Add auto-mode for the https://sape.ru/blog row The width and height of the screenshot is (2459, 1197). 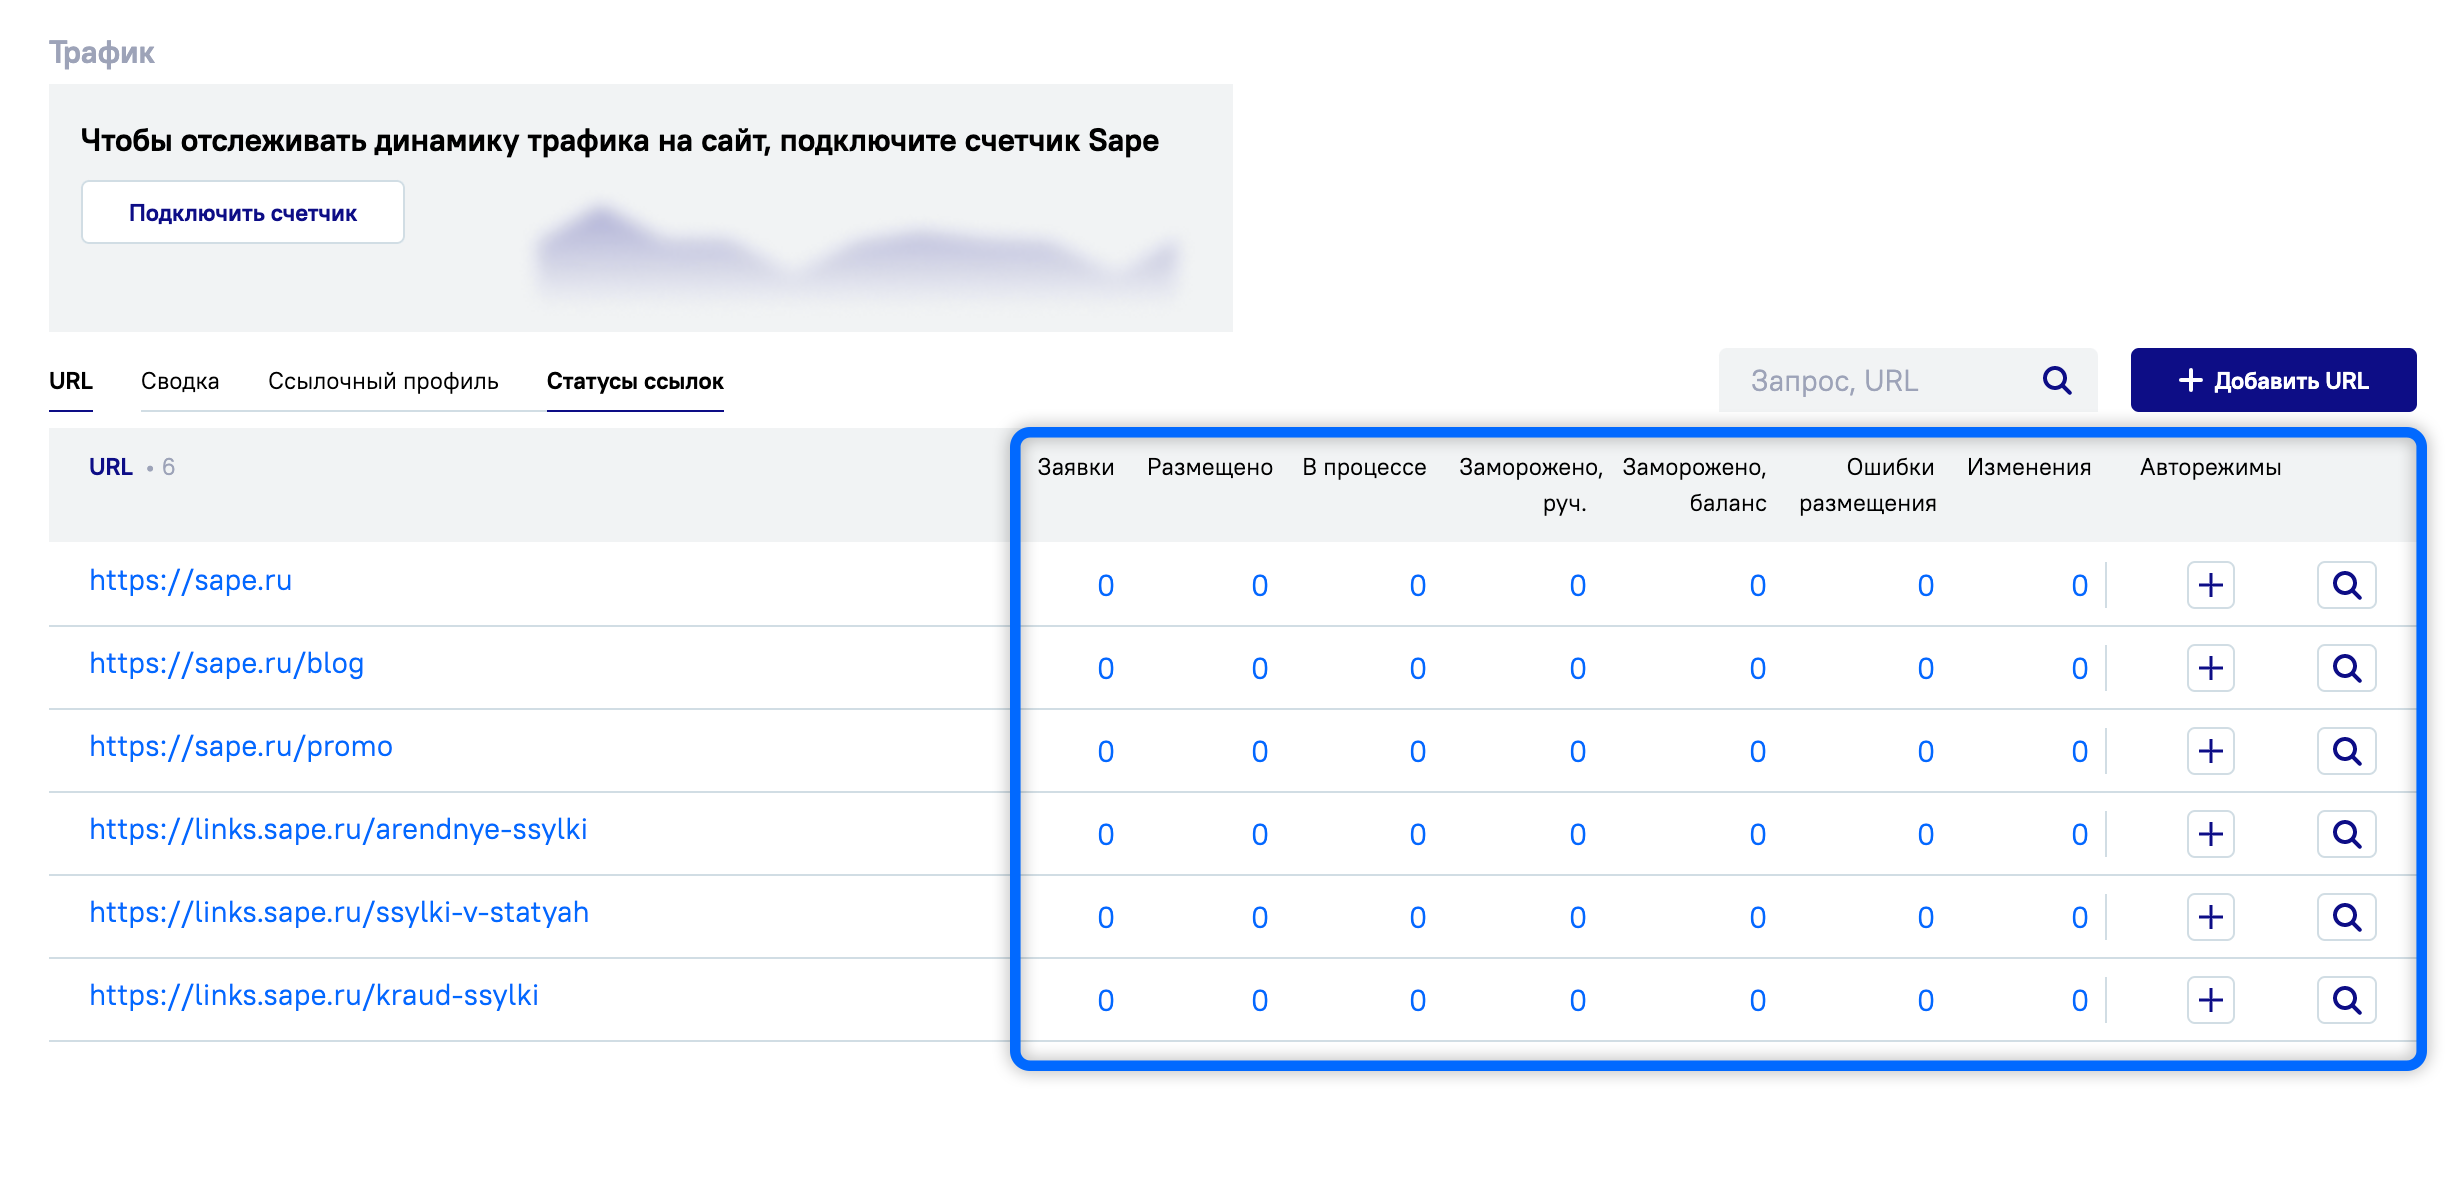[2210, 668]
